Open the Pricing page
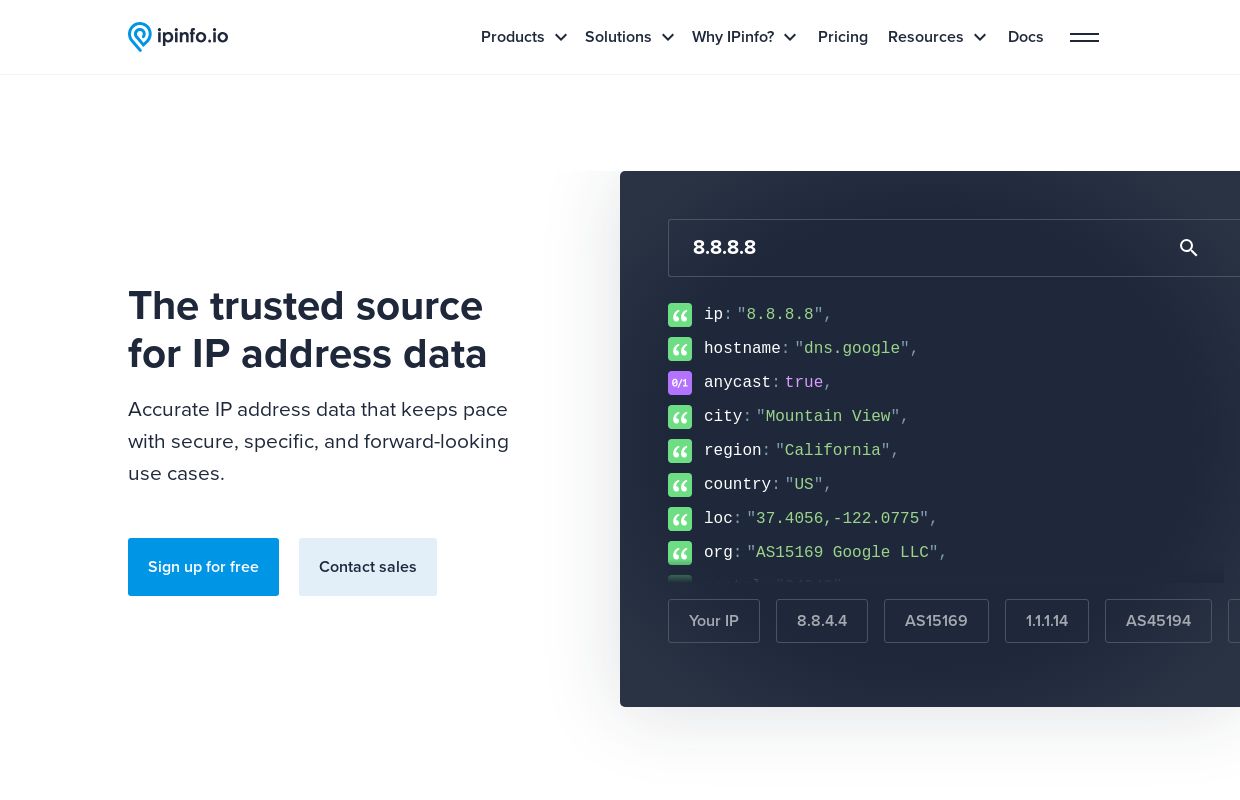 tap(843, 37)
